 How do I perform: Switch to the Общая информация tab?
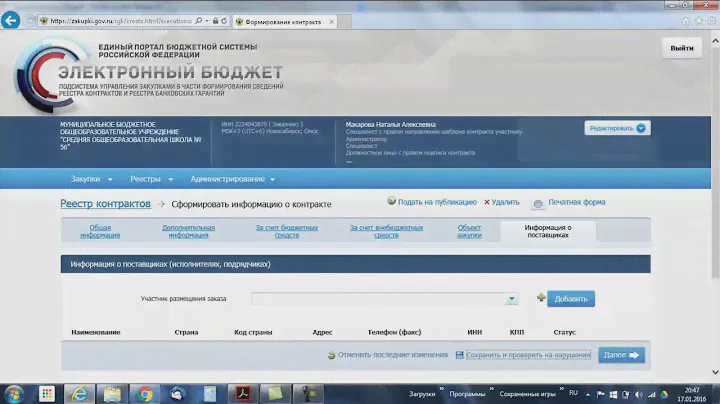100,231
